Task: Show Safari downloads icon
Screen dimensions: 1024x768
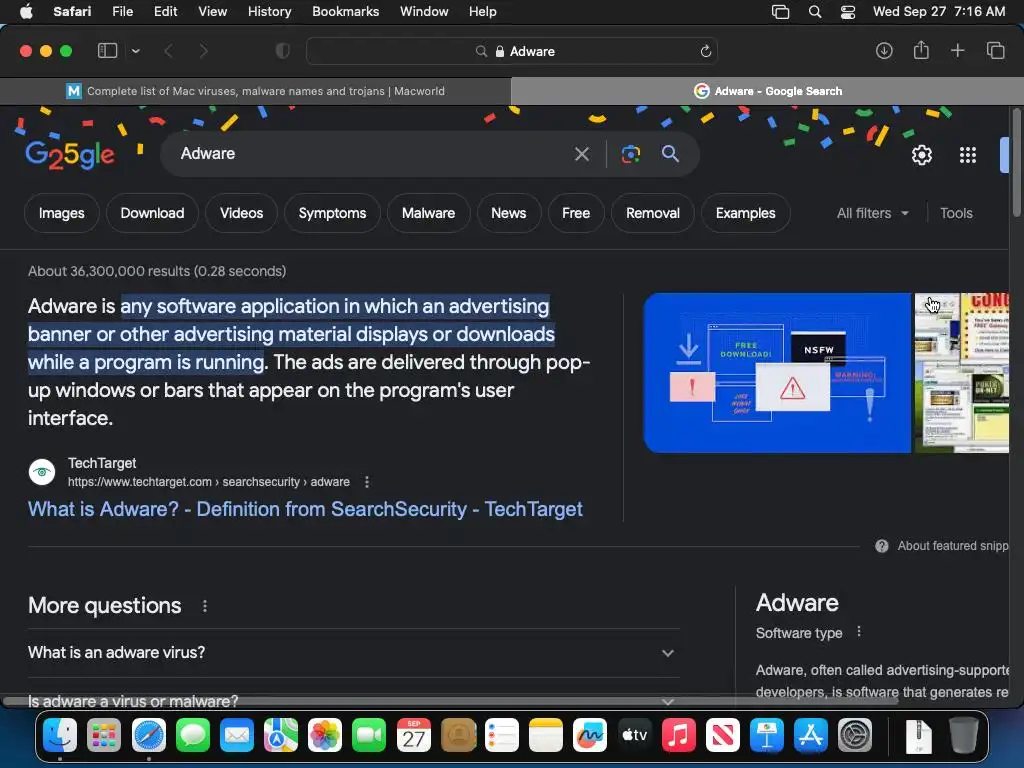Action: point(884,51)
